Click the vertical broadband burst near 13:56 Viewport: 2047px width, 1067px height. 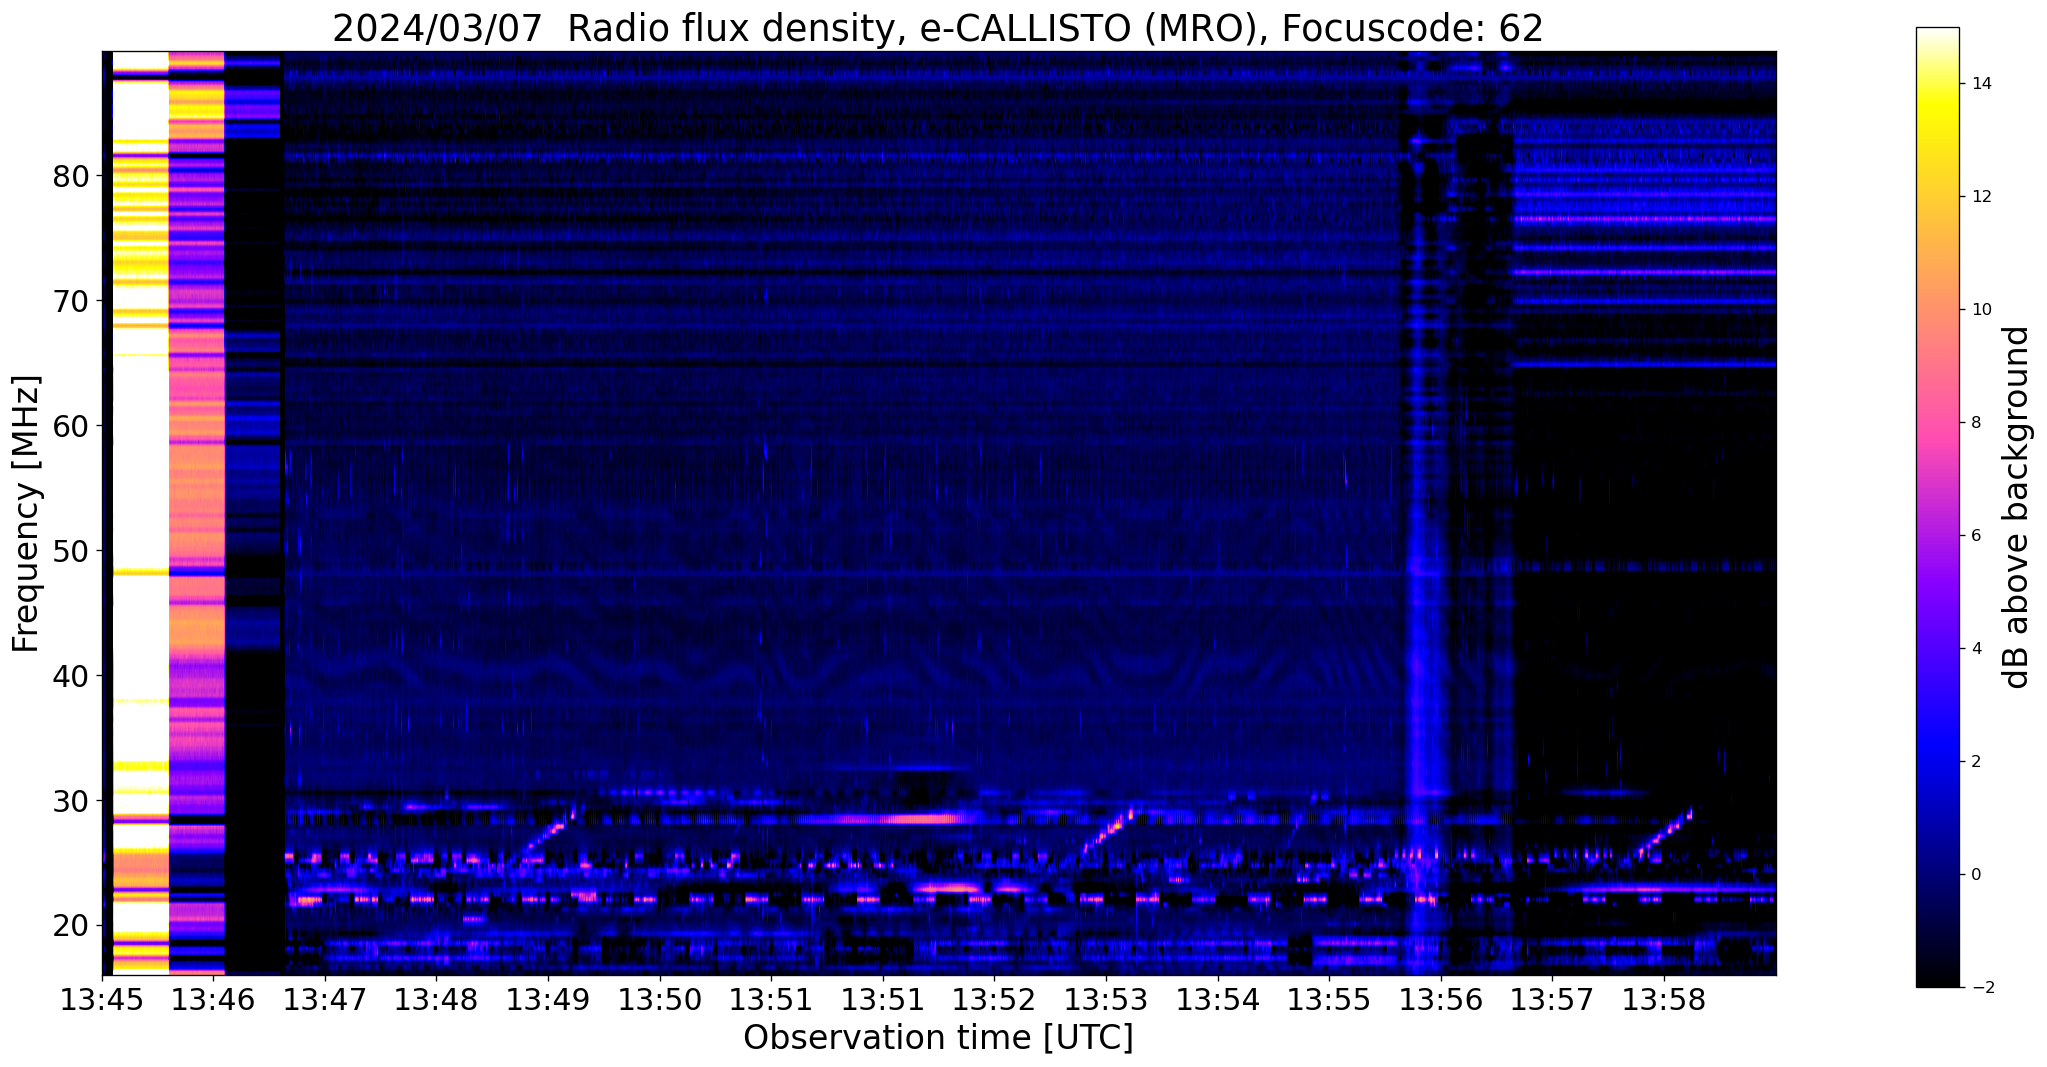[x=1420, y=600]
